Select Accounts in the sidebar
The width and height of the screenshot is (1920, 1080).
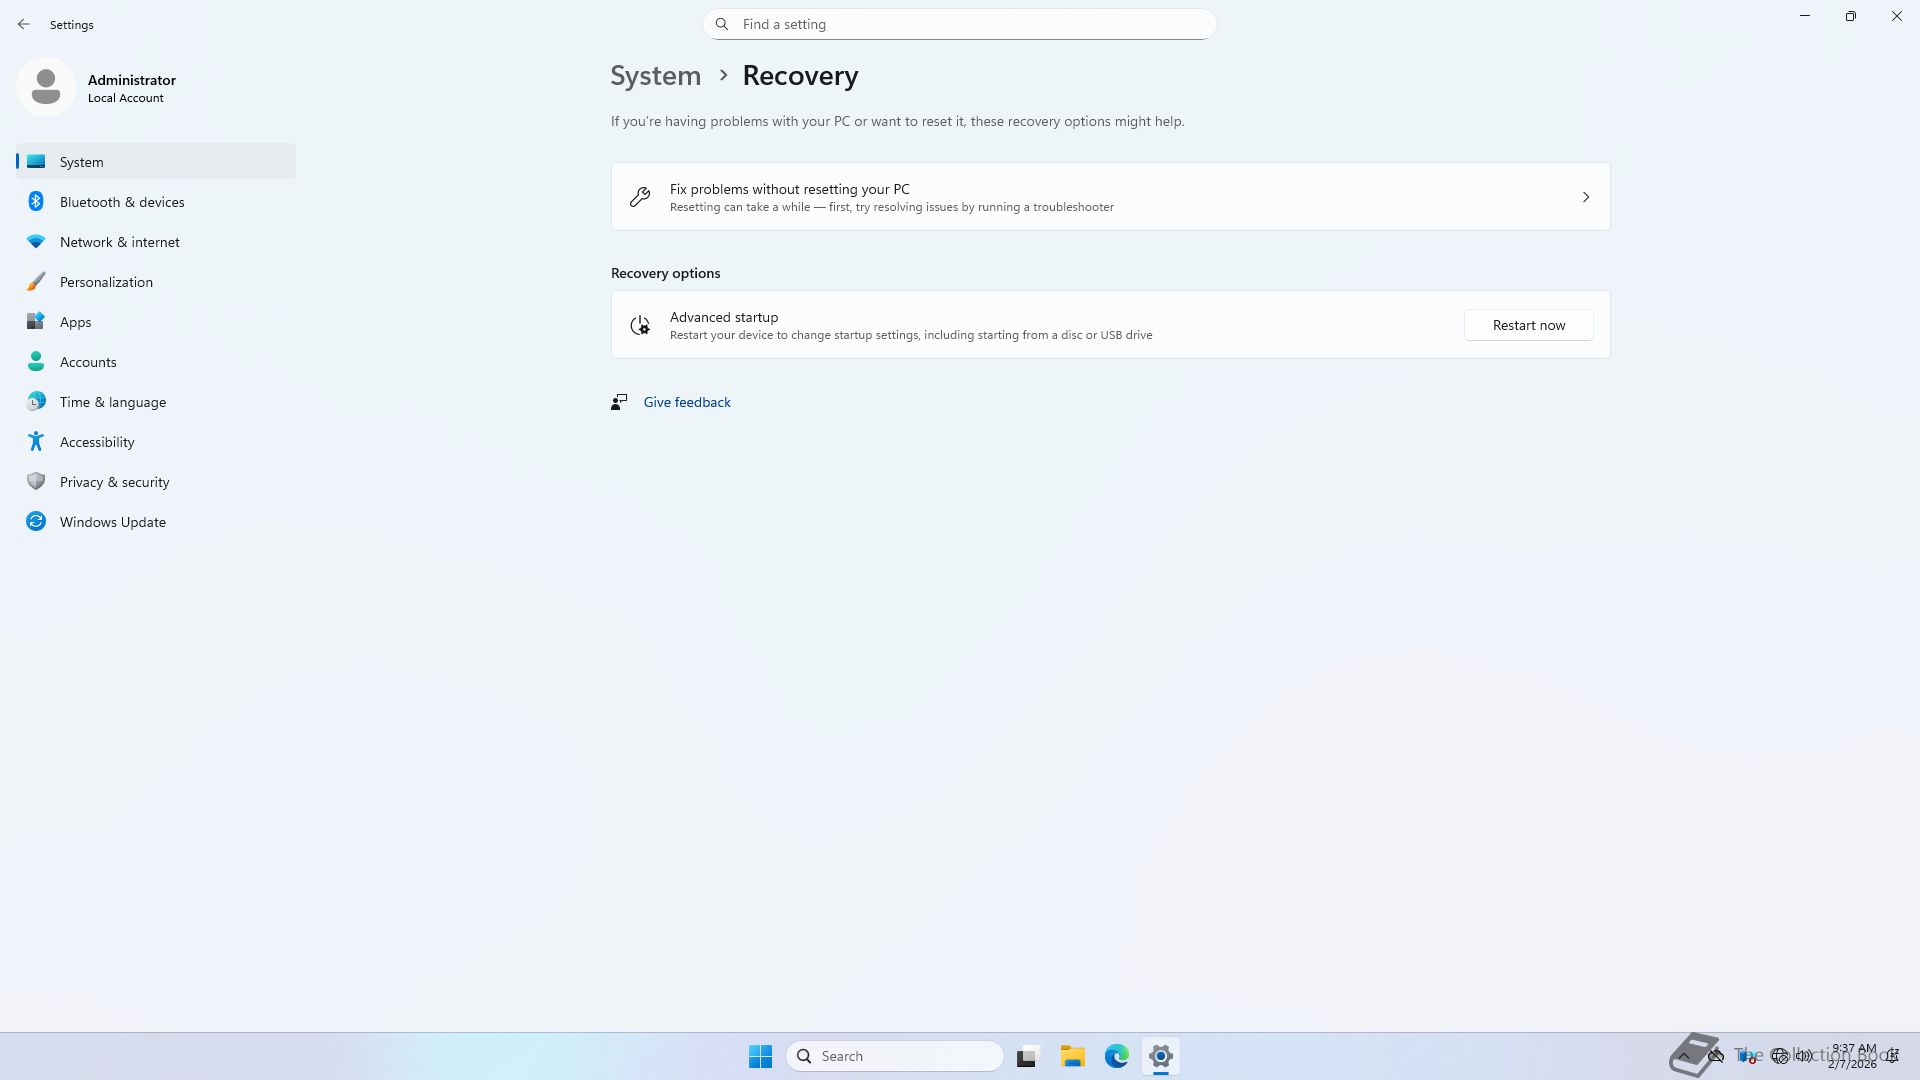tap(88, 362)
